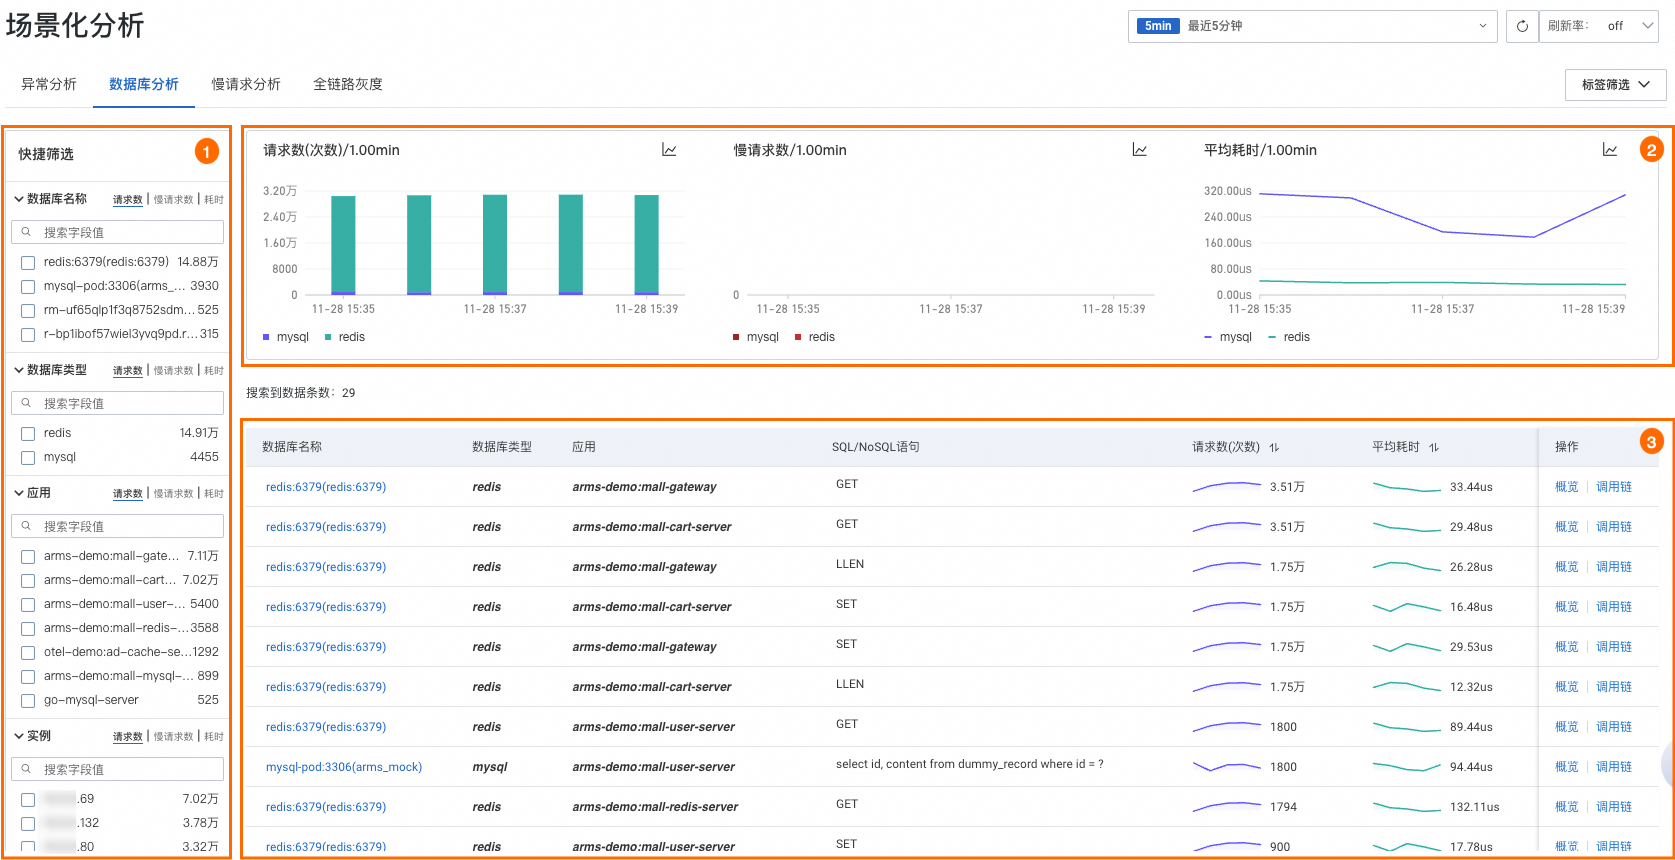Screen dimensions: 1675x860
Task: Sort table by 平均耗时 column icon
Action: (x=1434, y=448)
